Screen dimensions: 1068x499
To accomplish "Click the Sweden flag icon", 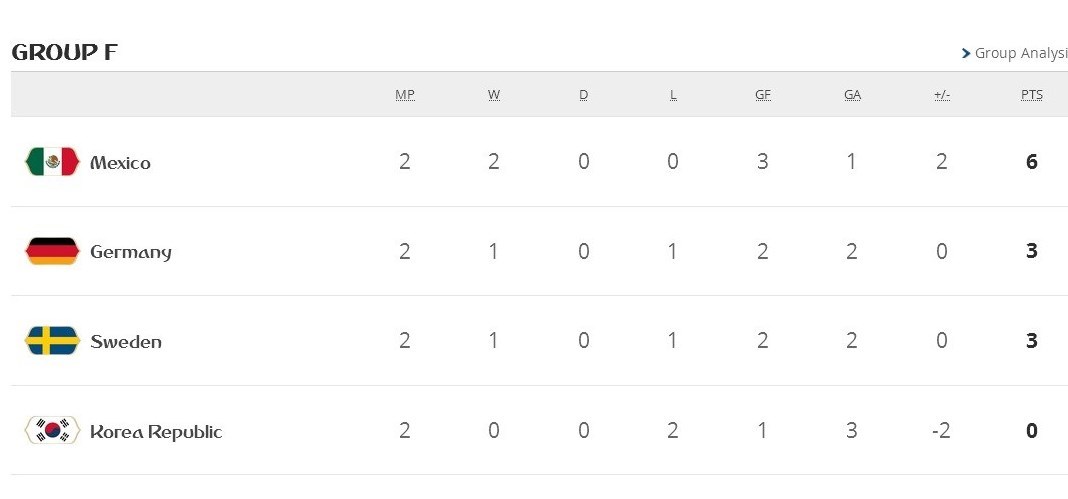I will tap(52, 342).
